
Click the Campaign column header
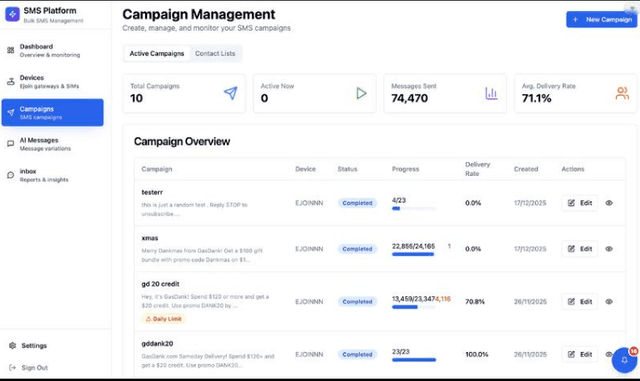(157, 169)
